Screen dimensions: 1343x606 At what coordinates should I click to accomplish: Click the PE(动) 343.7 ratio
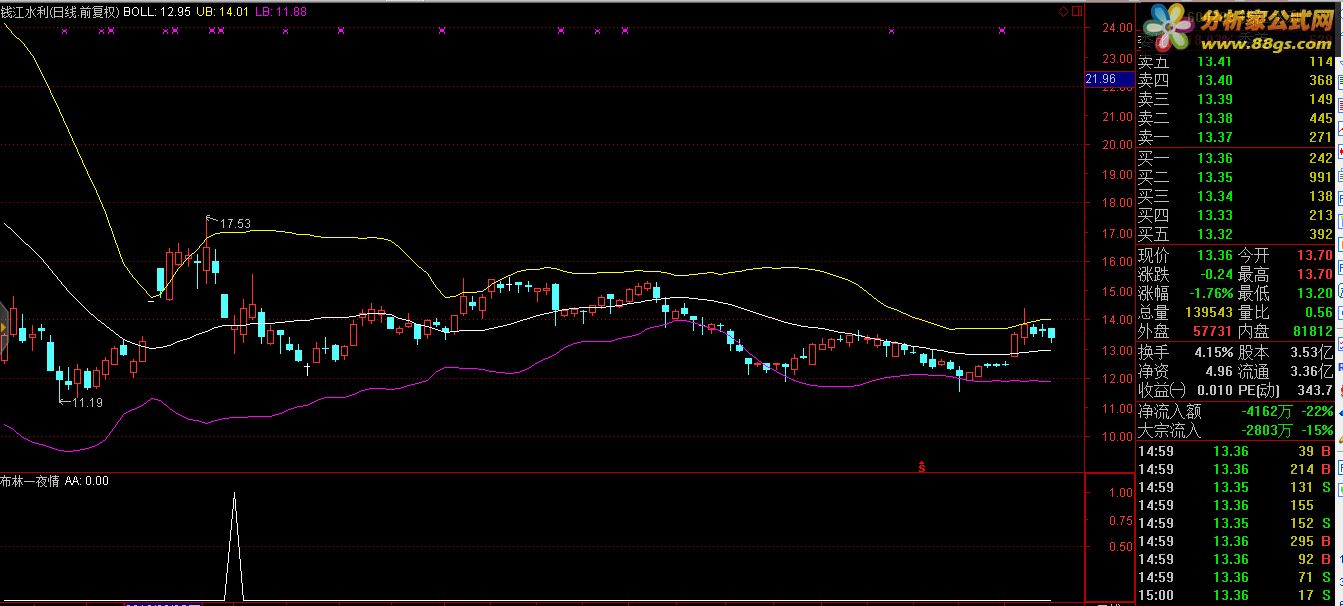click(1286, 390)
